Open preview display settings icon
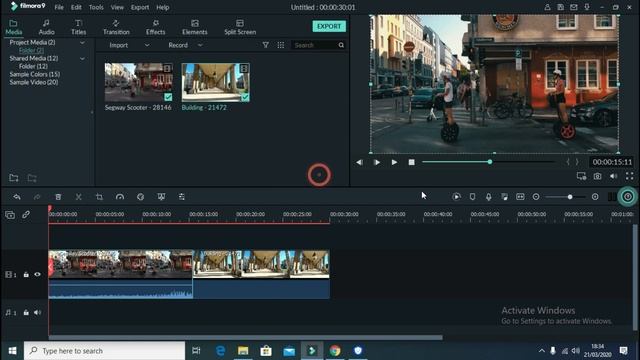This screenshot has height=360, width=640. (x=581, y=176)
